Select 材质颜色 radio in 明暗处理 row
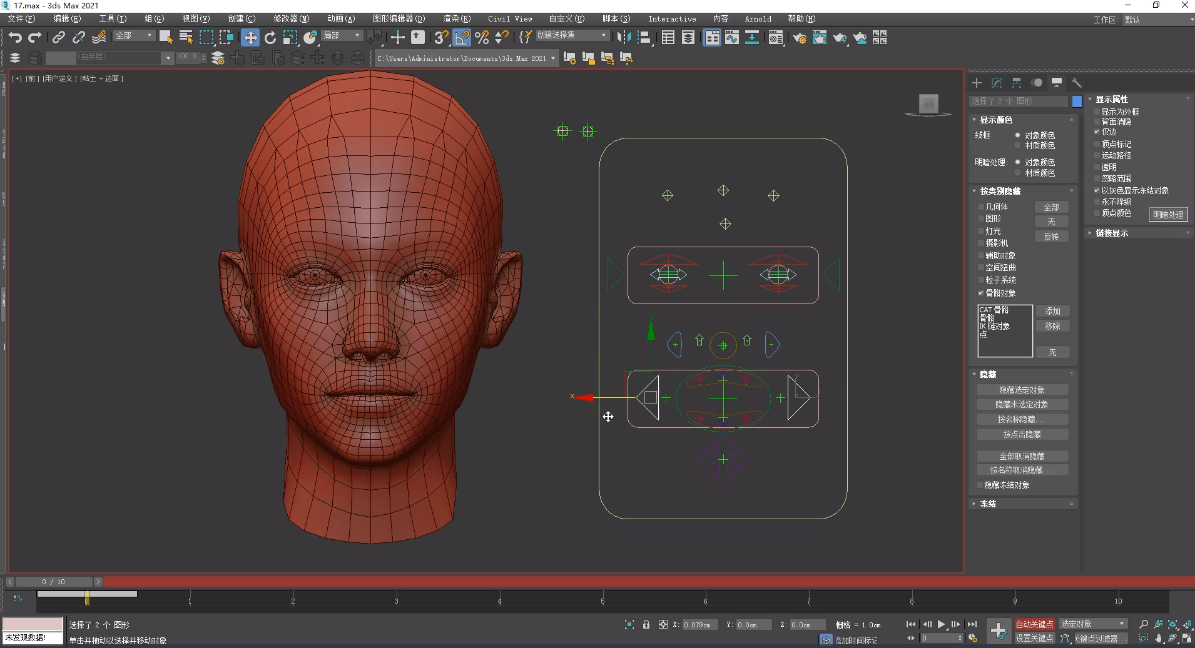The height and width of the screenshot is (648, 1195). (1017, 173)
